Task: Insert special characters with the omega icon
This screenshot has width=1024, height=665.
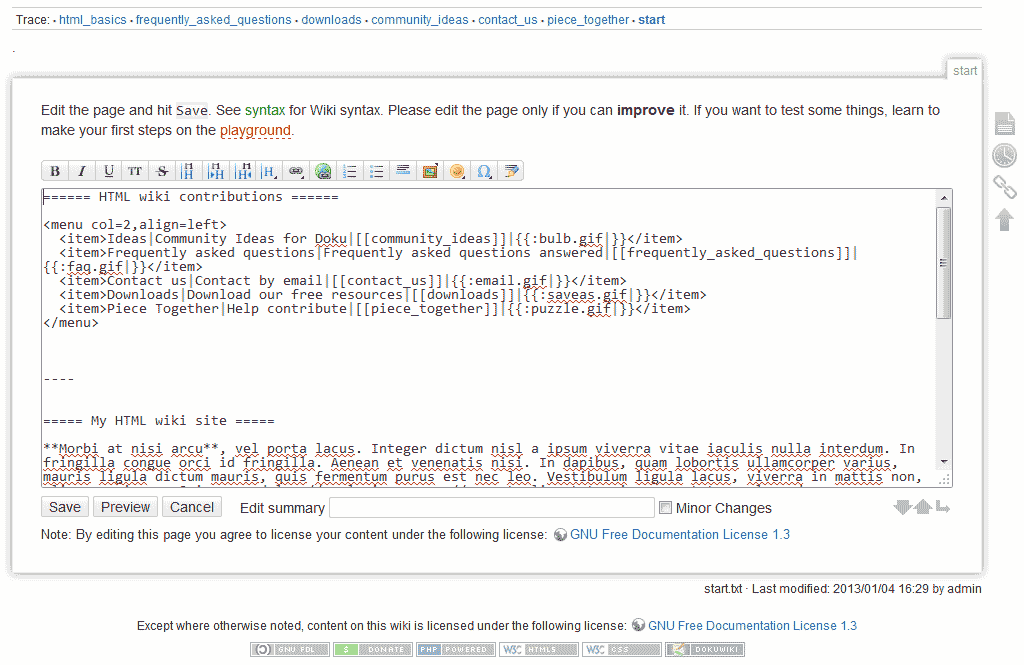Action: pos(484,171)
